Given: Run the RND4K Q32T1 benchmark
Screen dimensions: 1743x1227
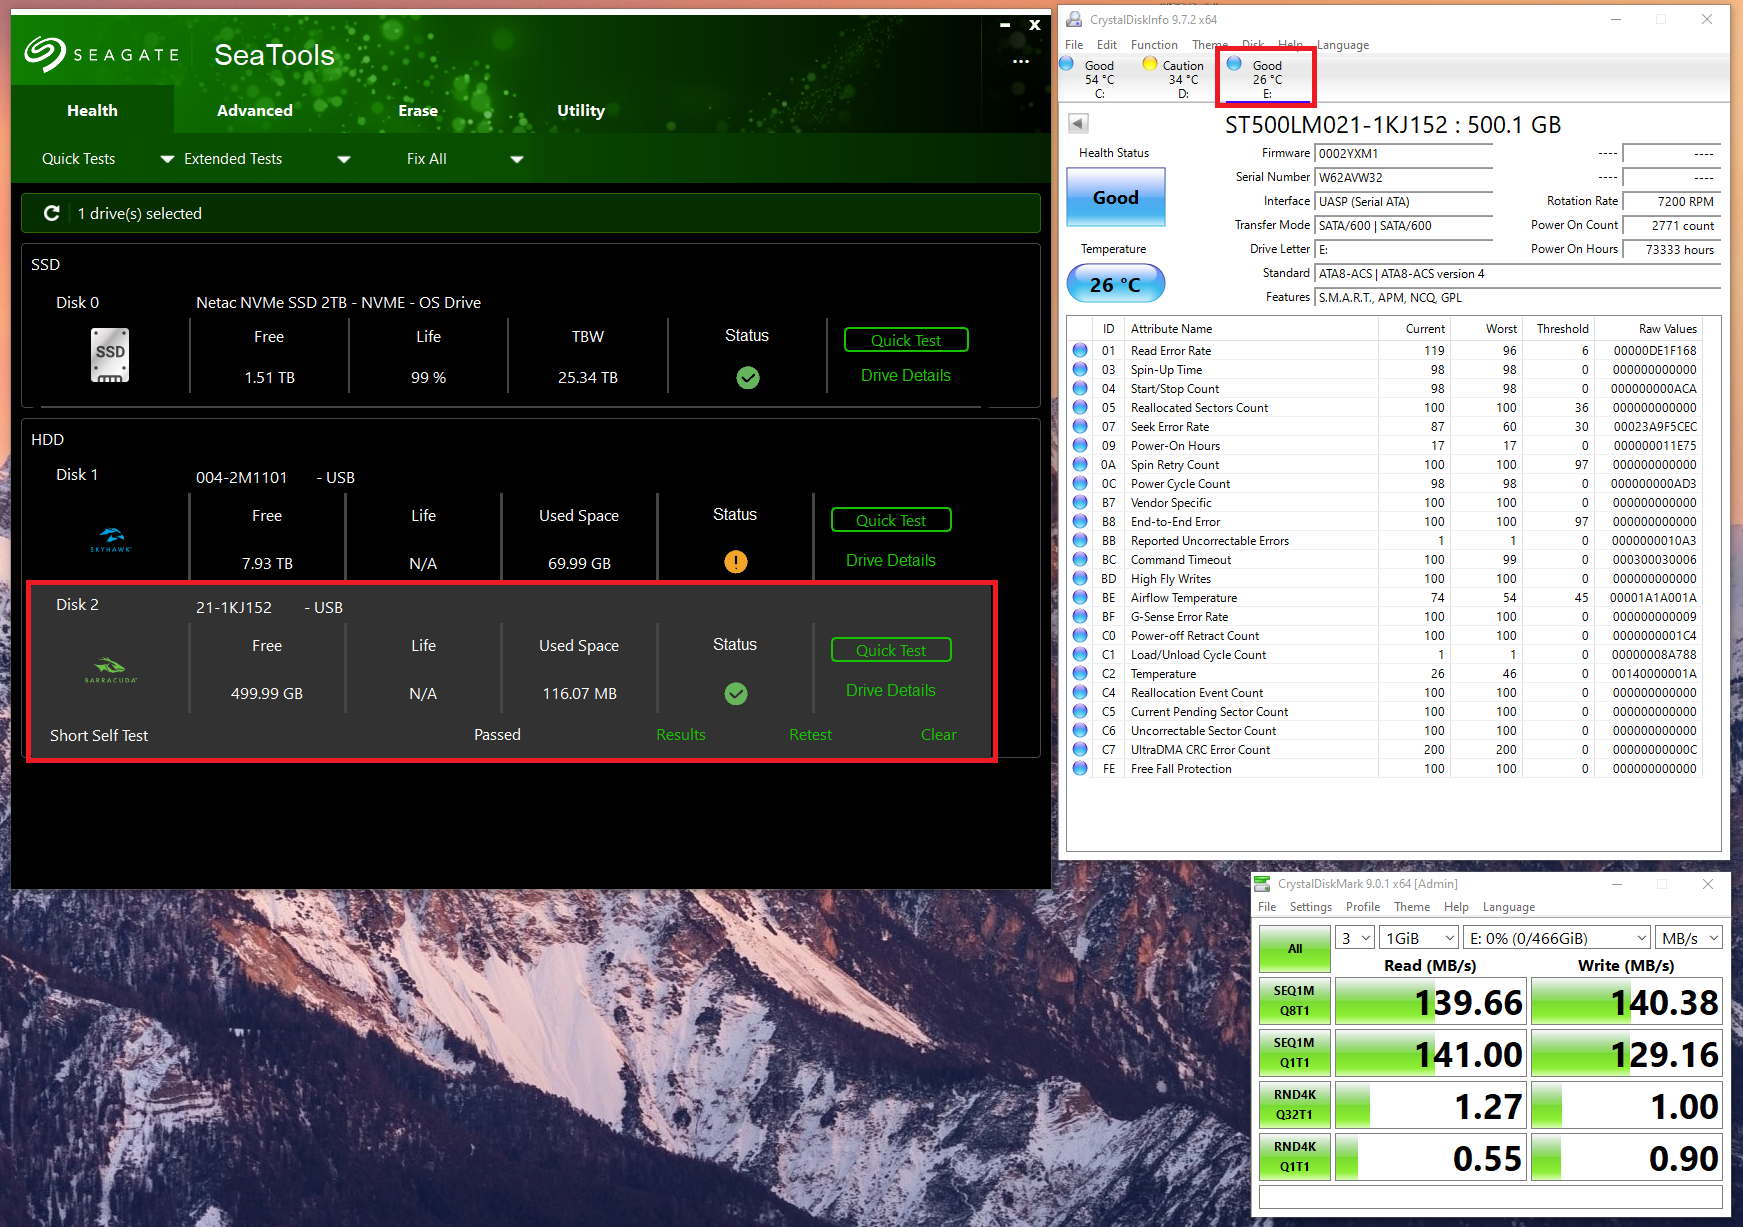Looking at the screenshot, I should pyautogui.click(x=1295, y=1105).
